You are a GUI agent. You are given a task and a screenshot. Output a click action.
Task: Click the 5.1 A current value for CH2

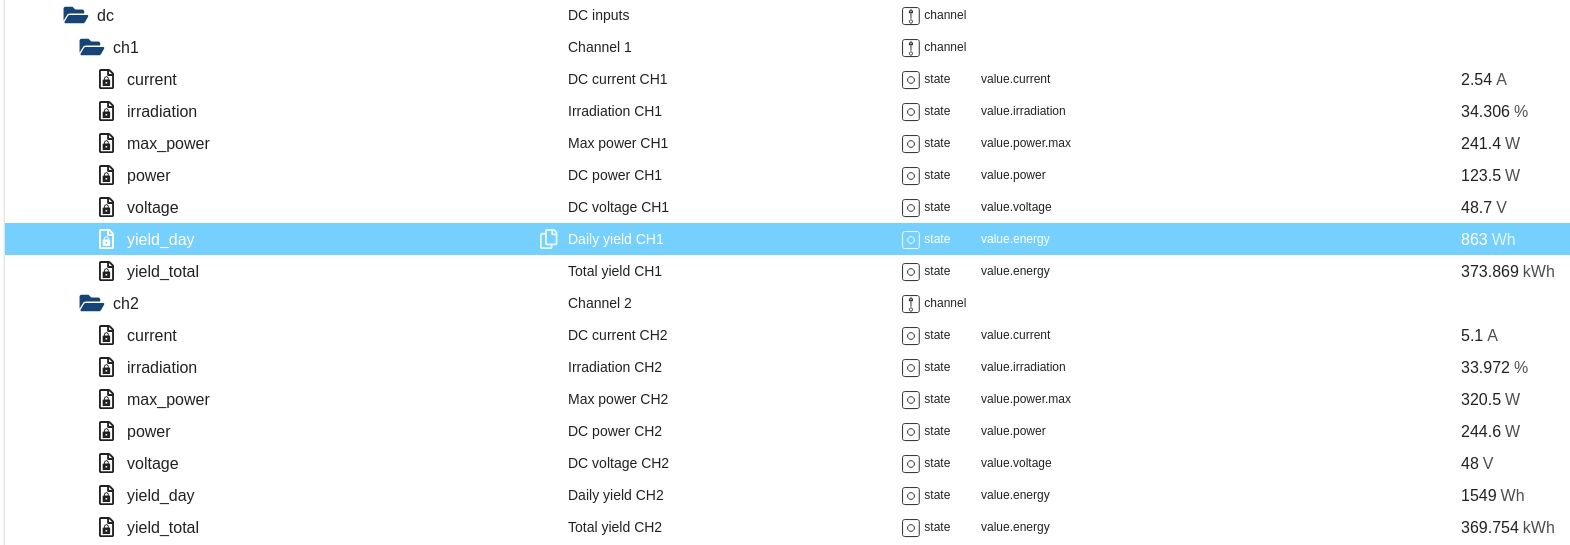pos(1478,335)
